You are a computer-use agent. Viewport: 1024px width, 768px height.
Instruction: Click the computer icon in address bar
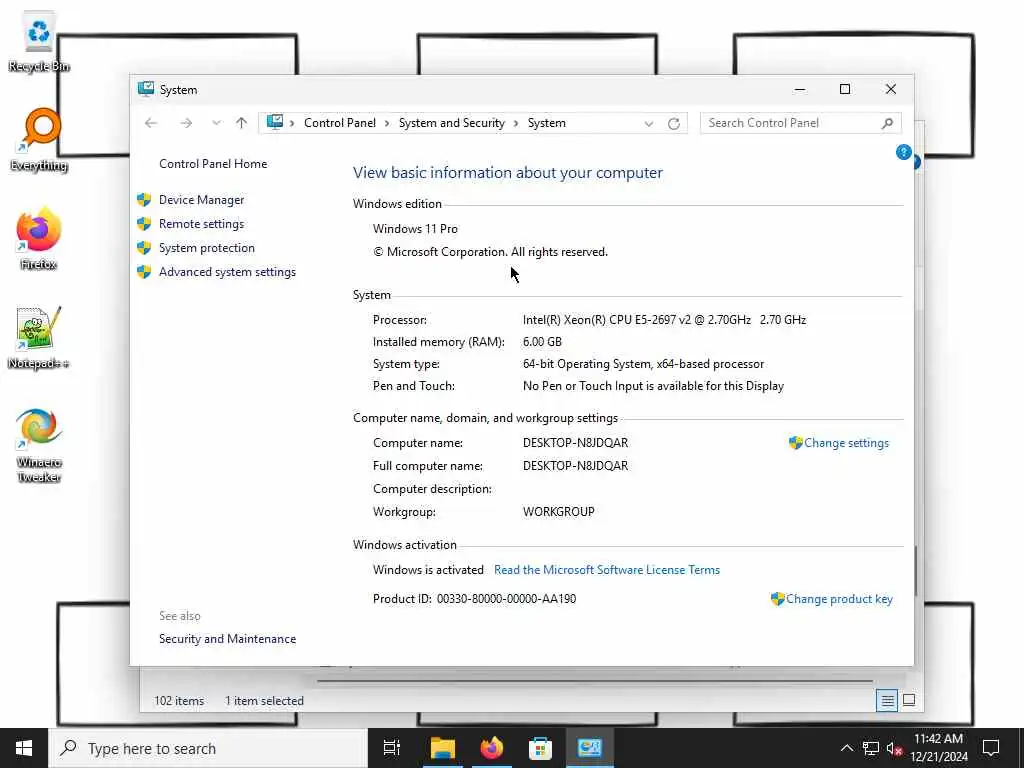tap(275, 122)
